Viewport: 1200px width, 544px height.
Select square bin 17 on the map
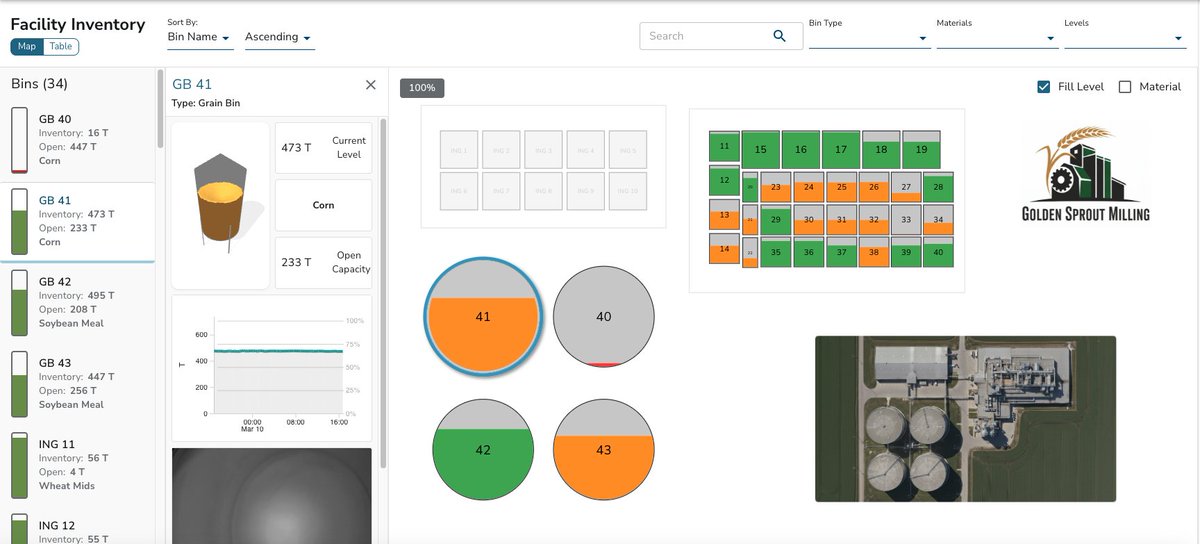click(x=840, y=149)
